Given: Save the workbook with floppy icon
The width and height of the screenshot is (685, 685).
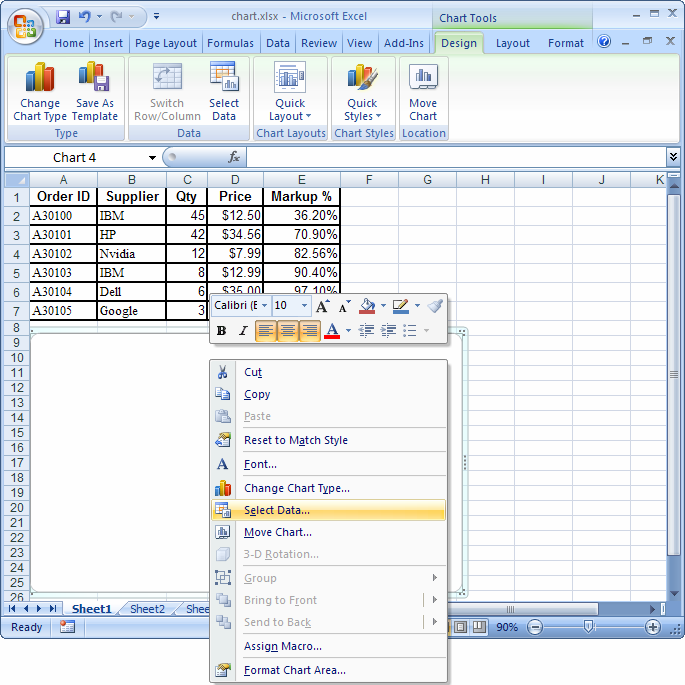Looking at the screenshot, I should point(63,17).
